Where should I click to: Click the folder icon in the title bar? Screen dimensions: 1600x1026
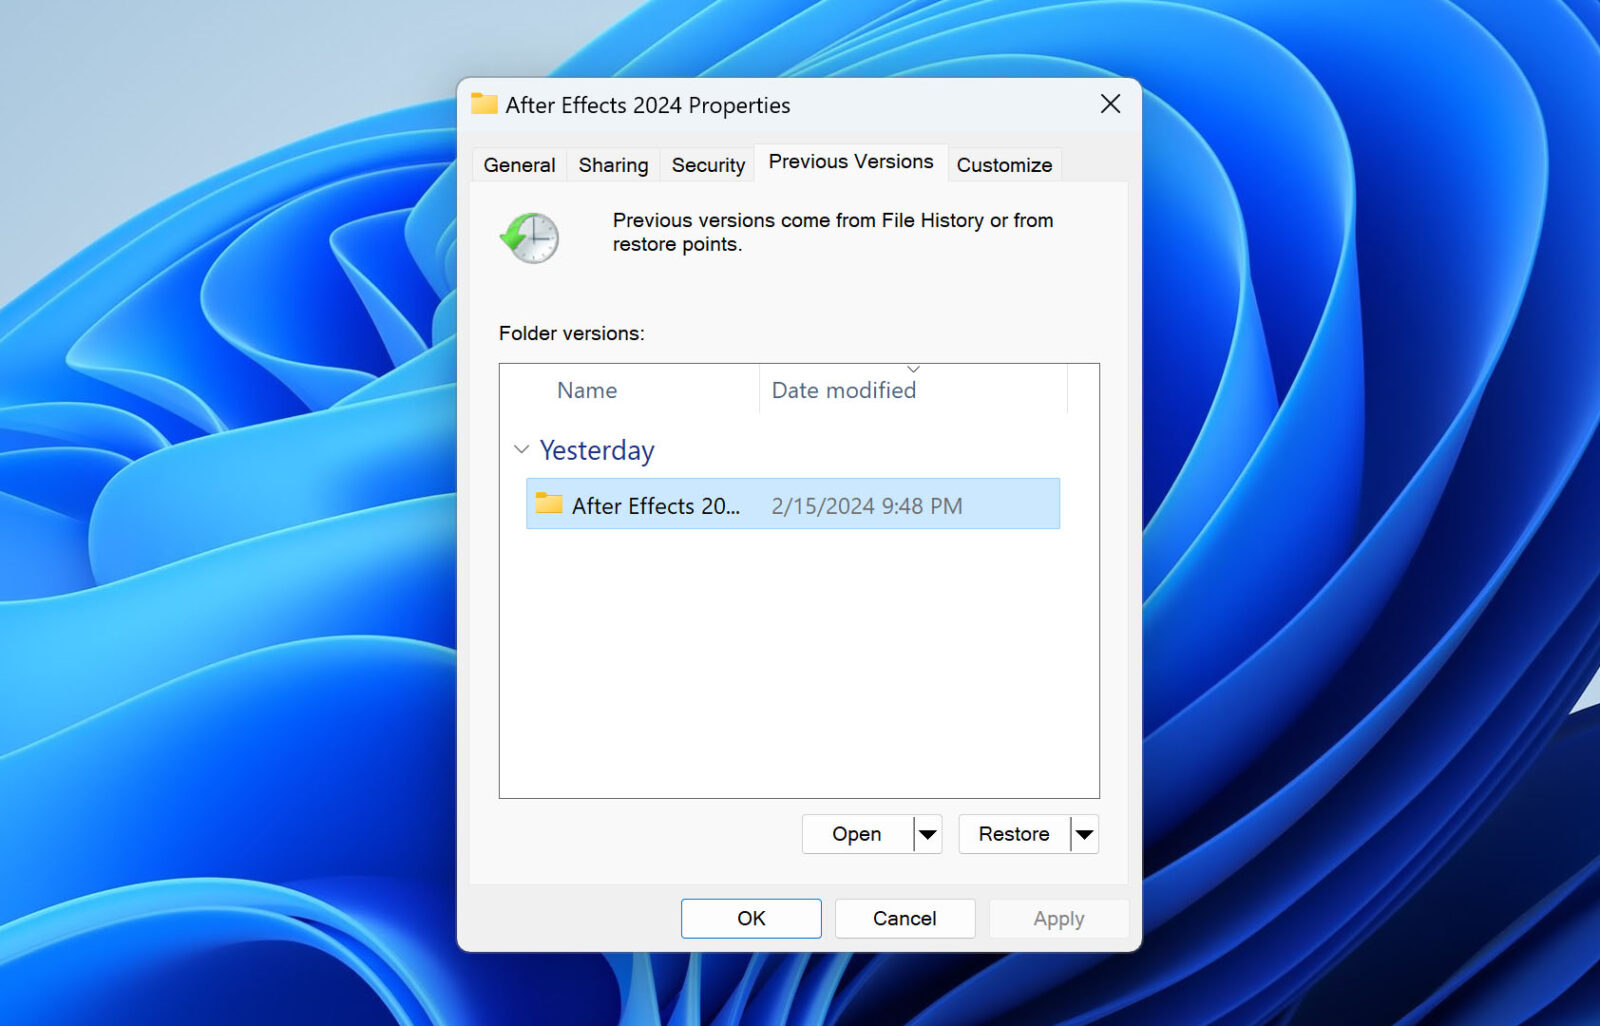[484, 104]
